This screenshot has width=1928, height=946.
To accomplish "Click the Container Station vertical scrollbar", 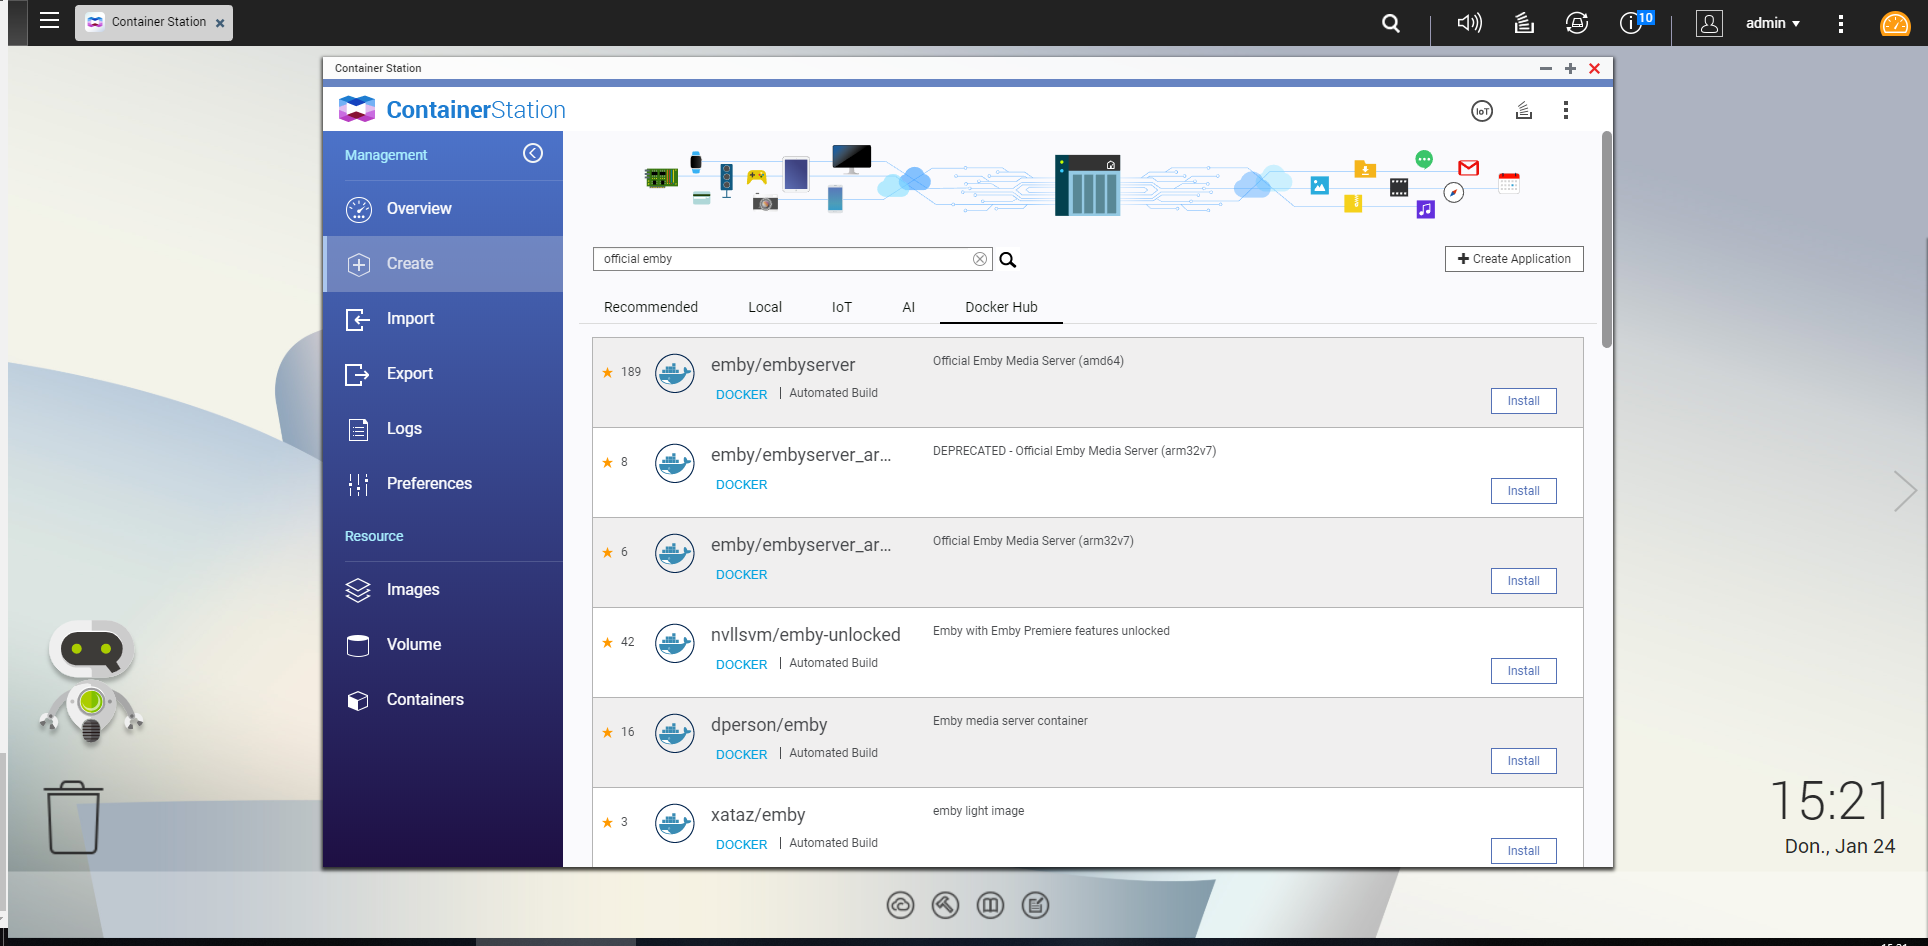I will 1607,240.
